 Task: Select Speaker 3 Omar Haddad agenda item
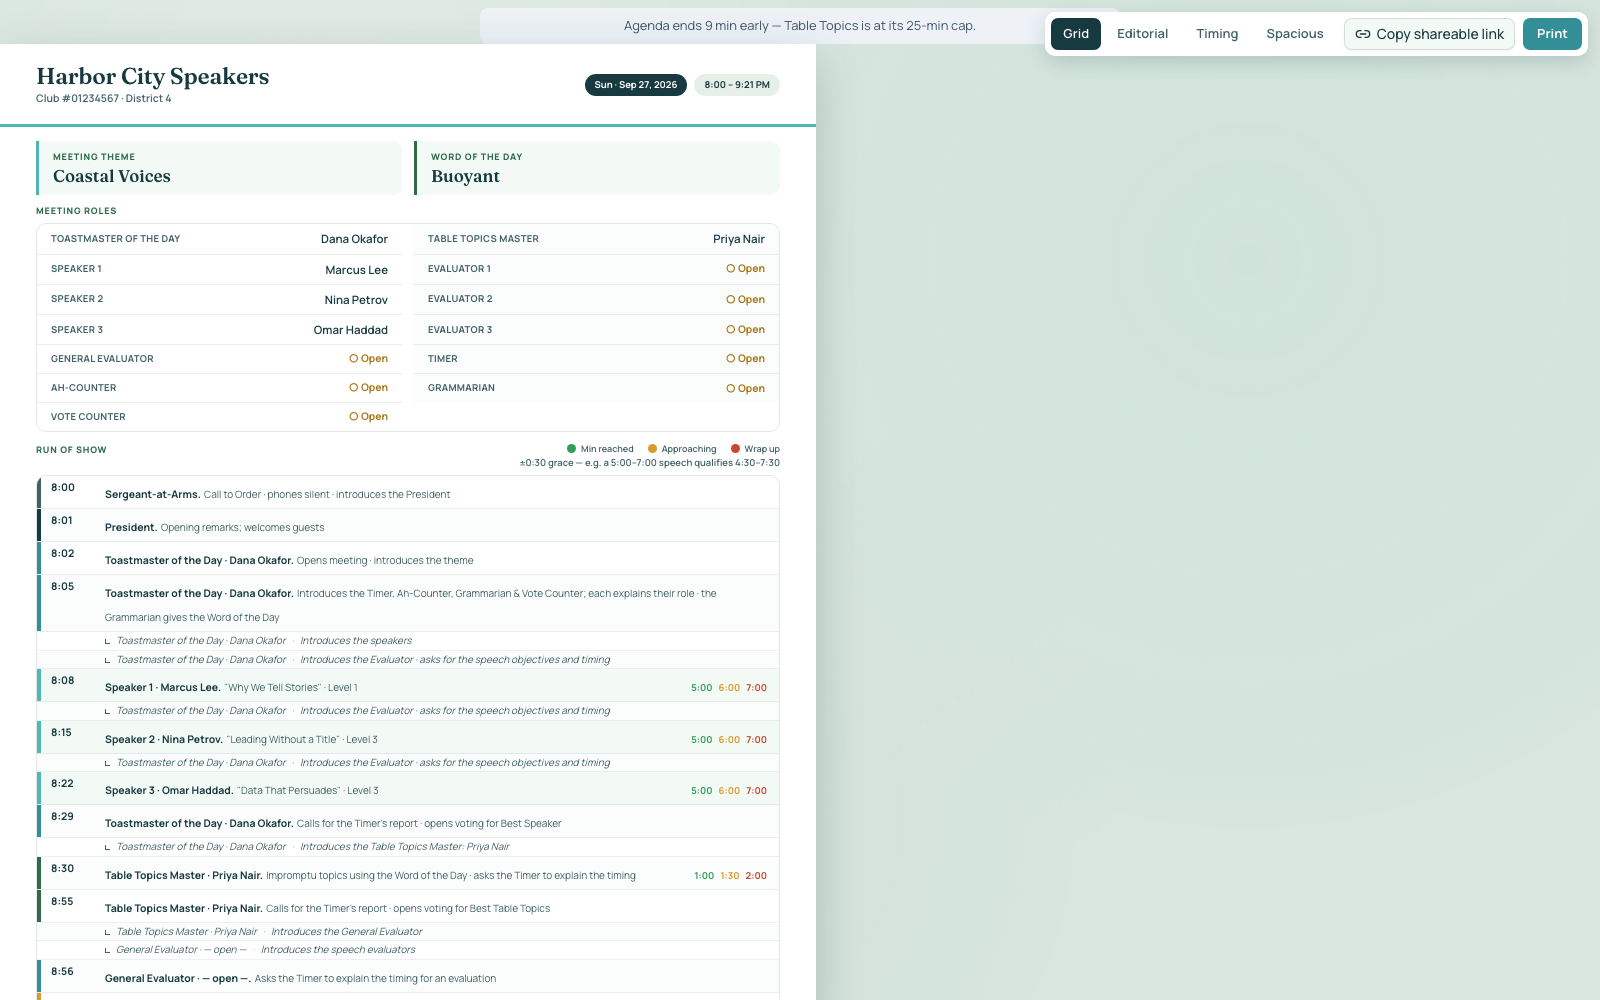408,790
